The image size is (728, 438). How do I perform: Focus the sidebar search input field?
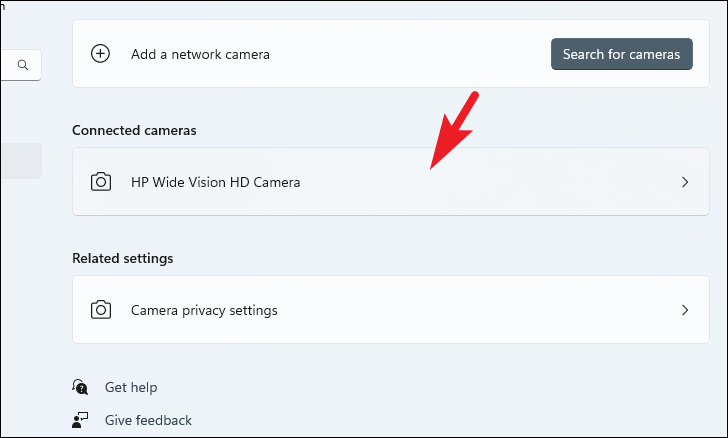pos(8,66)
